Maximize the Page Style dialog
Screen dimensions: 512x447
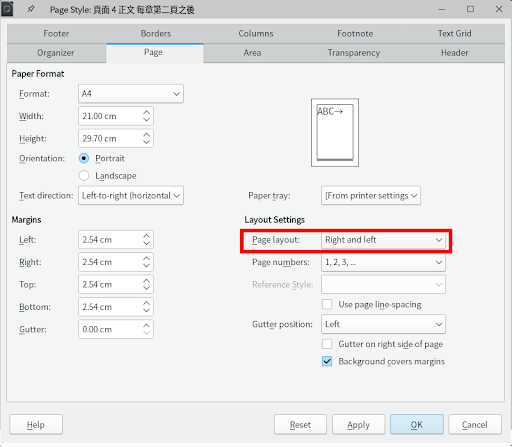click(x=470, y=9)
